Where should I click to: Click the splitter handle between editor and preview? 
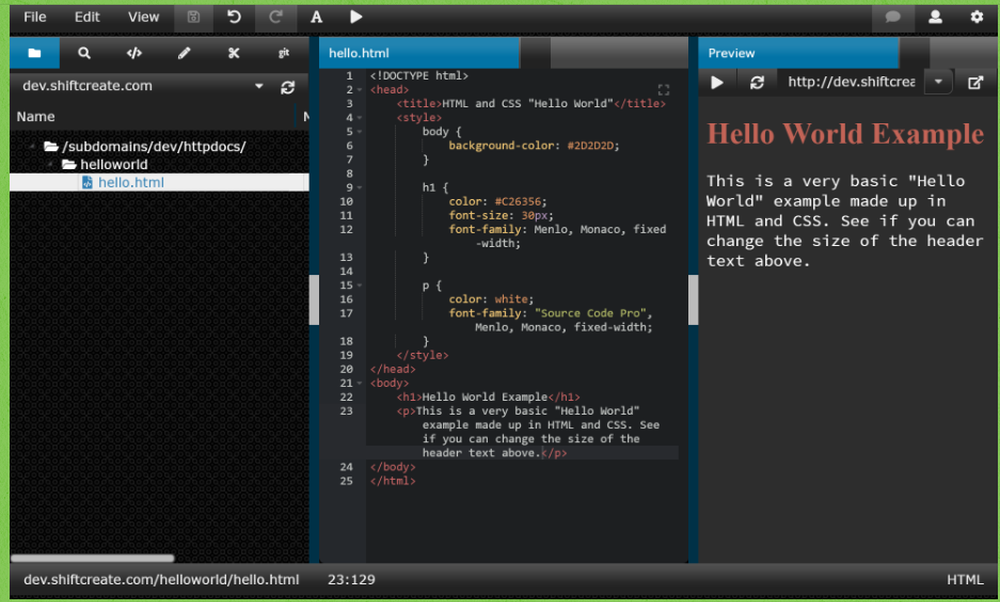(693, 300)
